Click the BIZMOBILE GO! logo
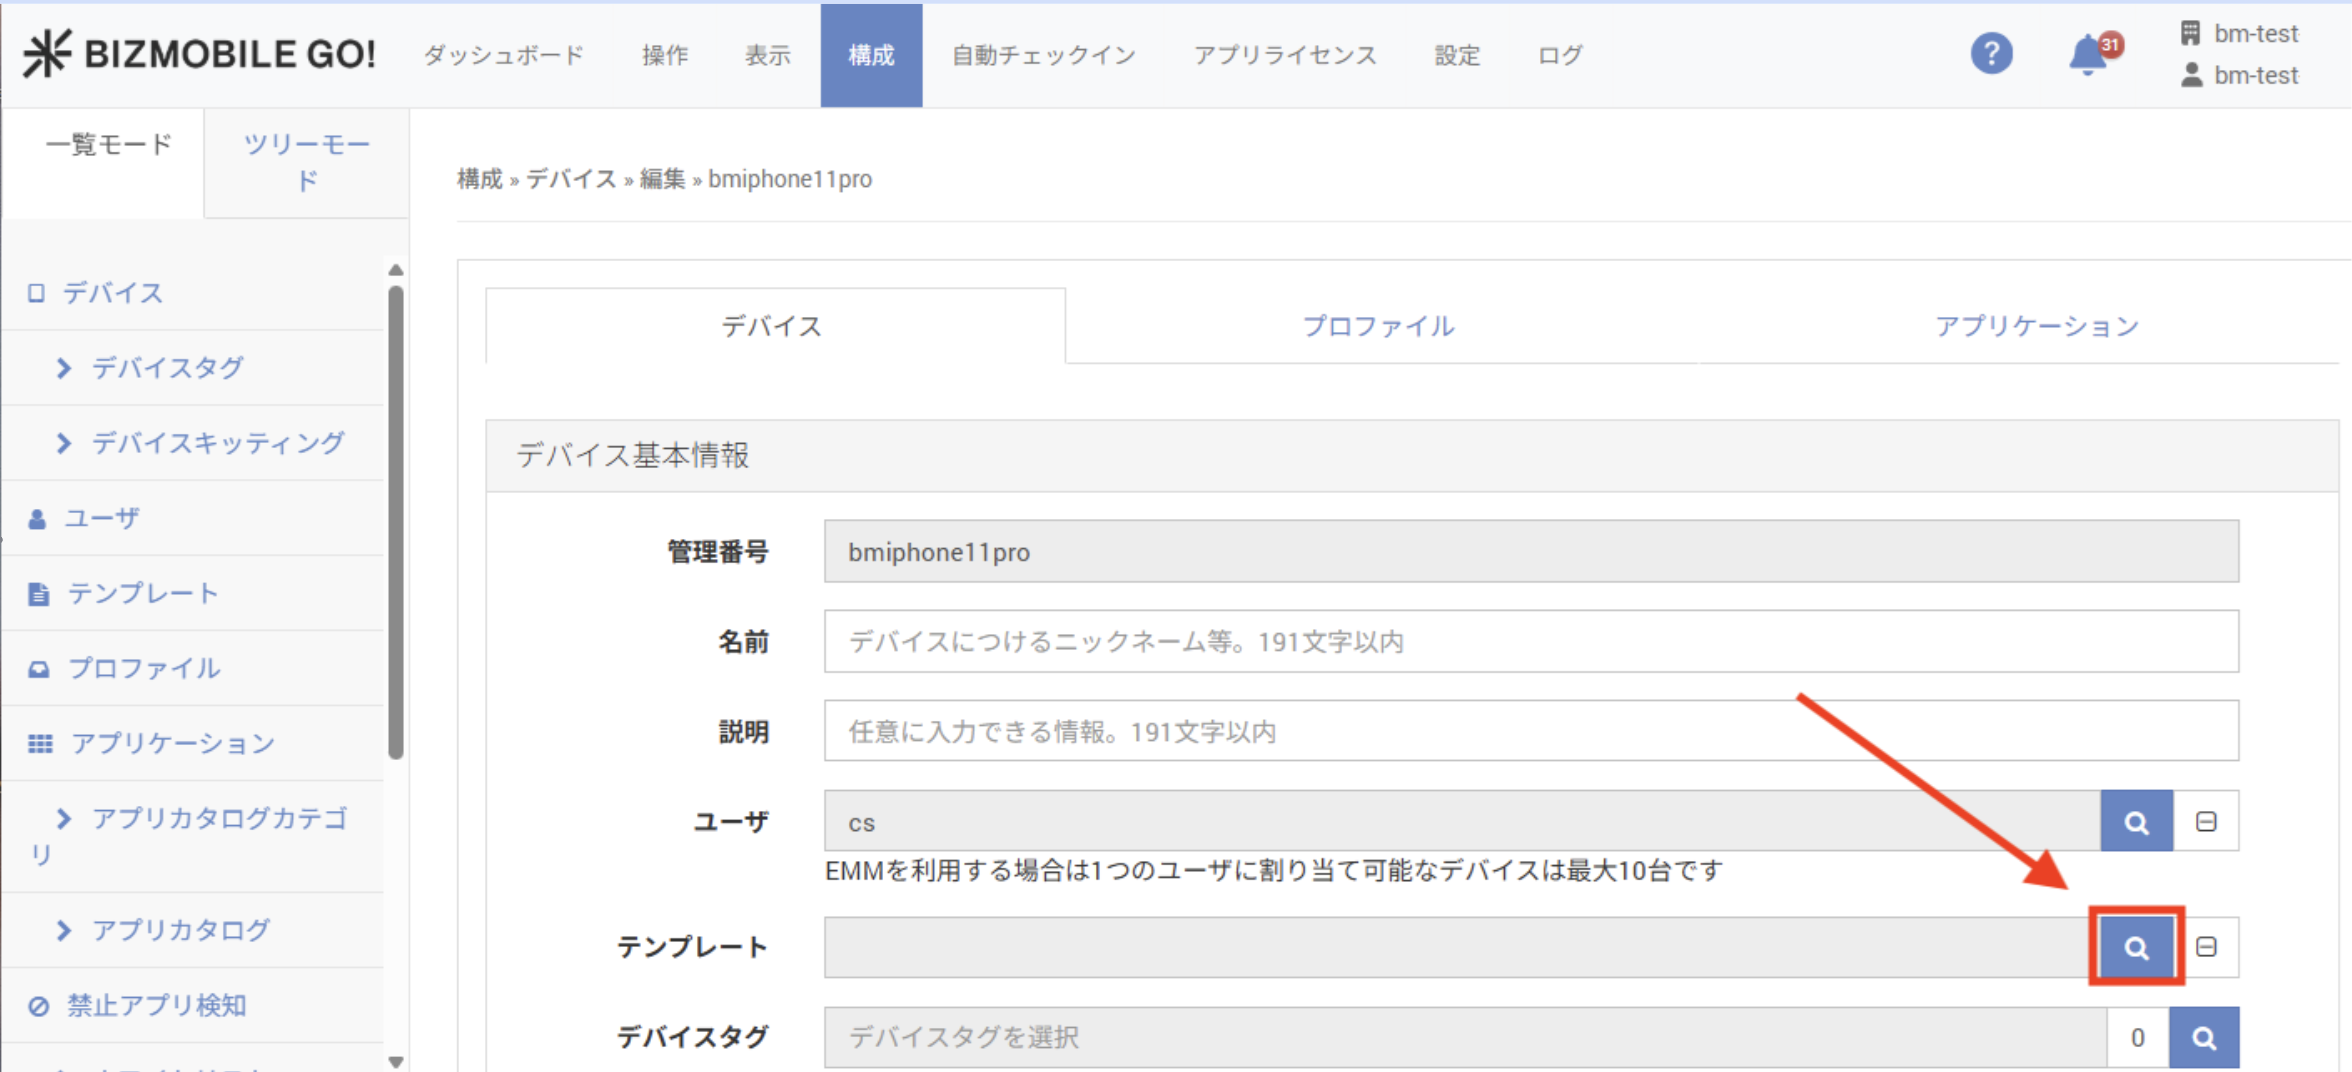The image size is (2352, 1072). (x=200, y=54)
